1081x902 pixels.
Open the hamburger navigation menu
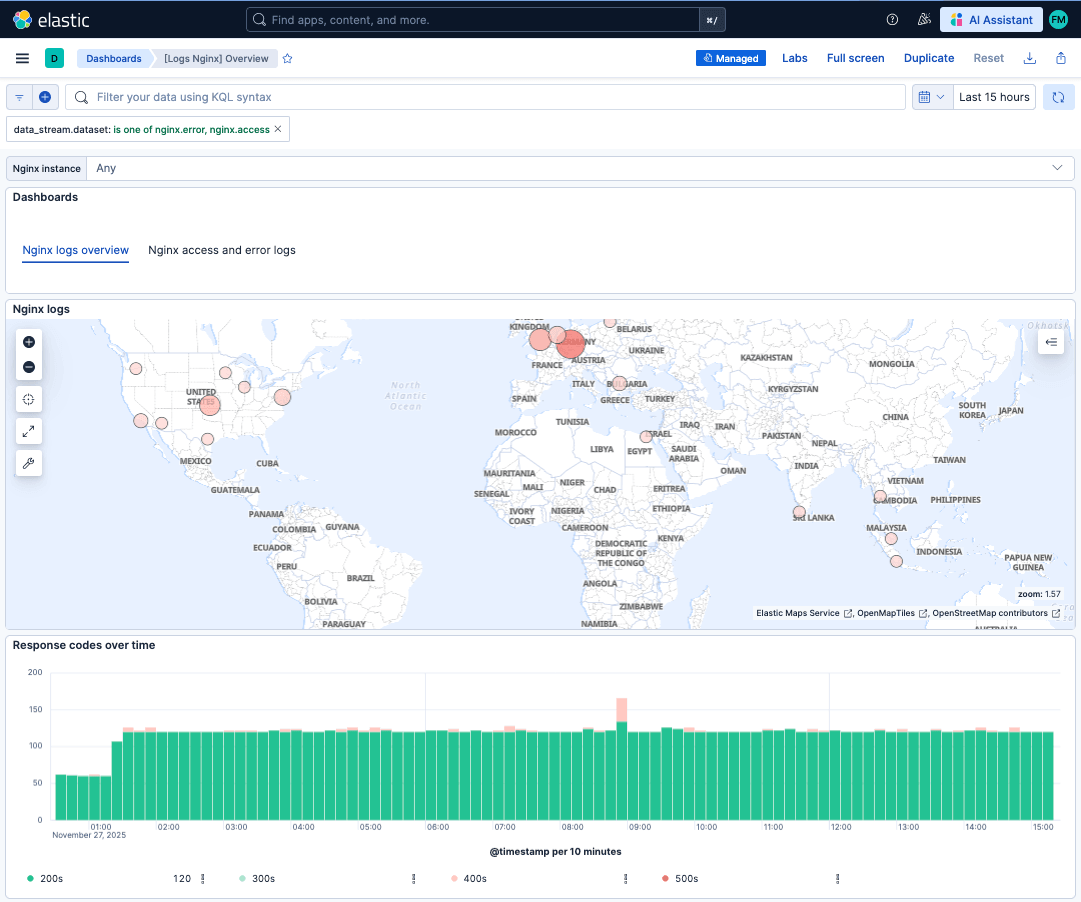[22, 58]
